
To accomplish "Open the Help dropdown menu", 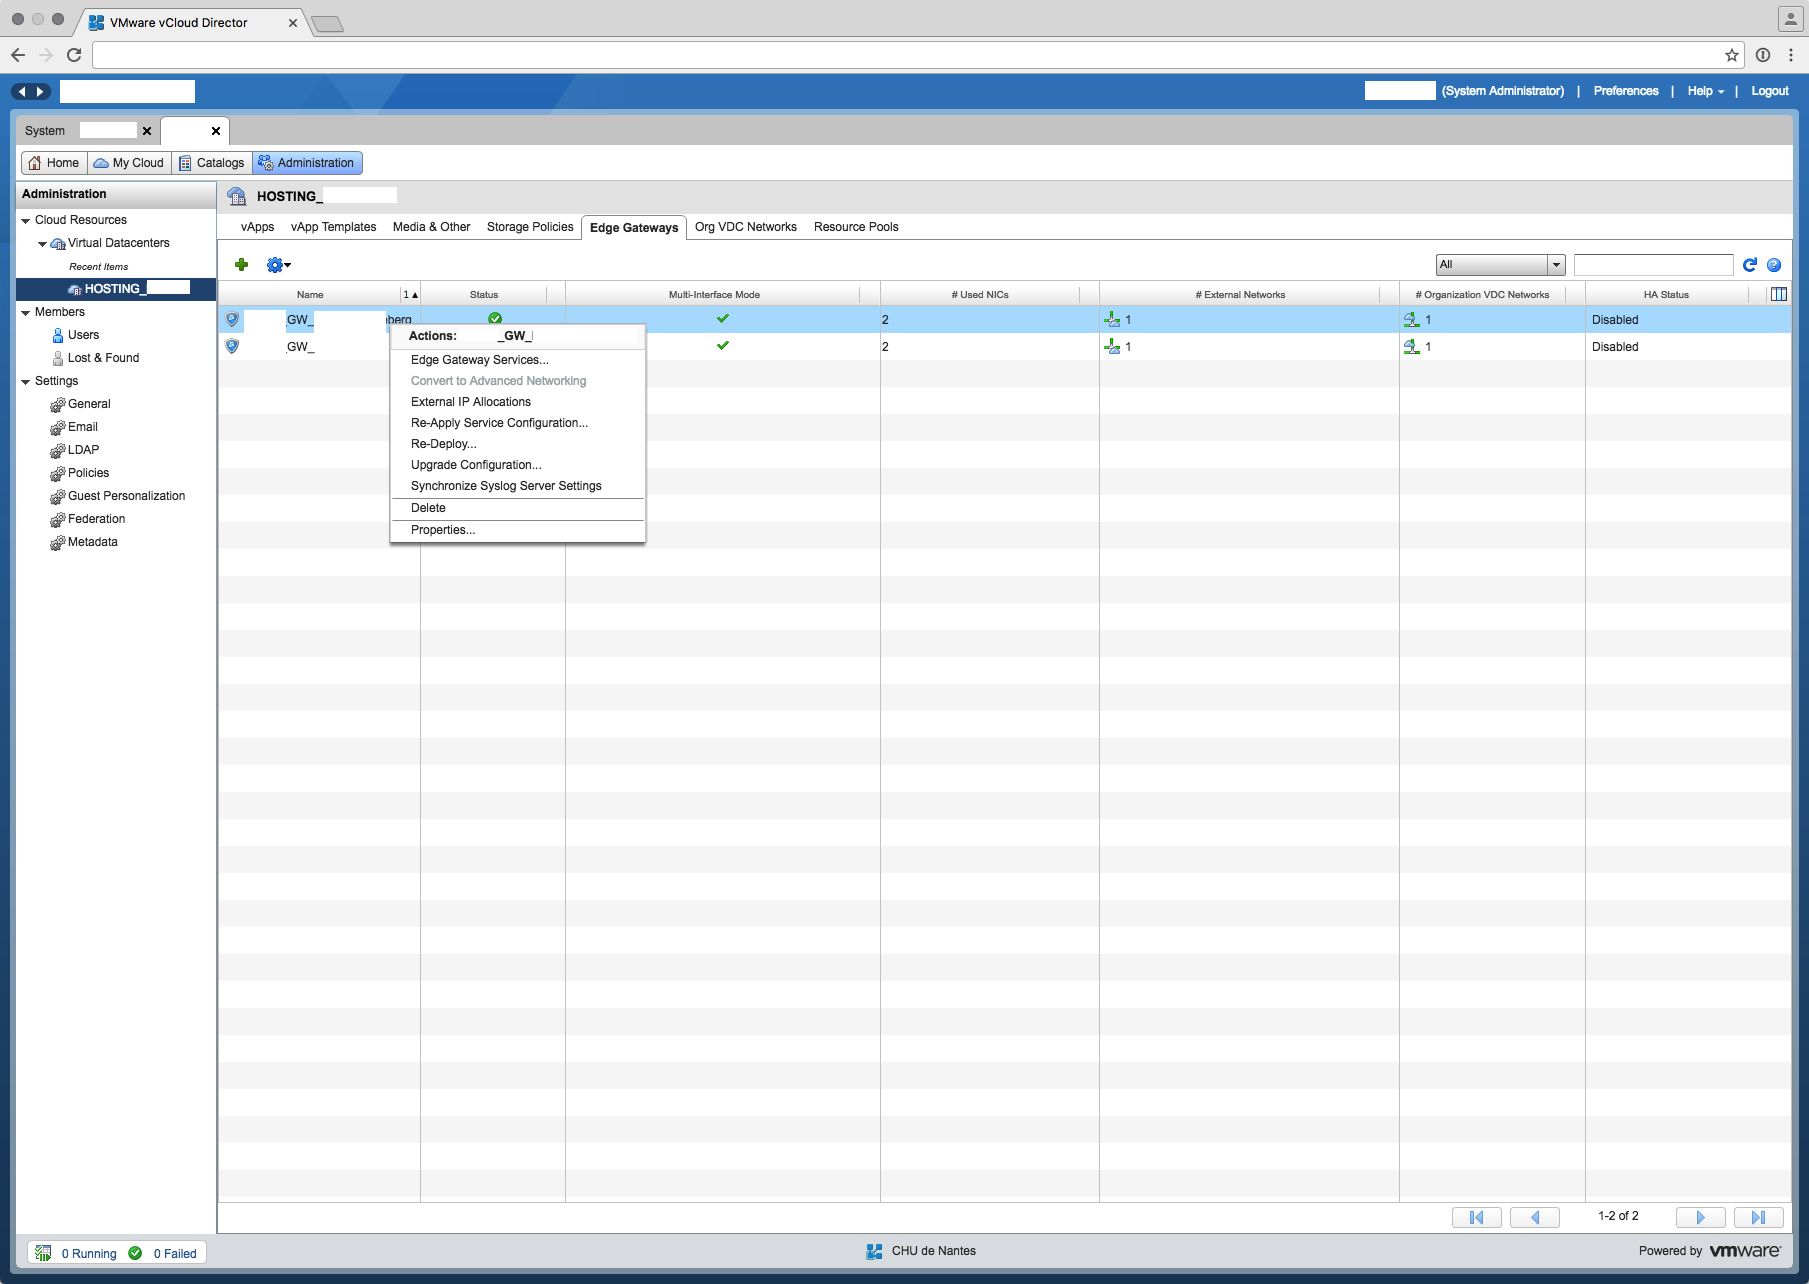I will click(x=1705, y=91).
